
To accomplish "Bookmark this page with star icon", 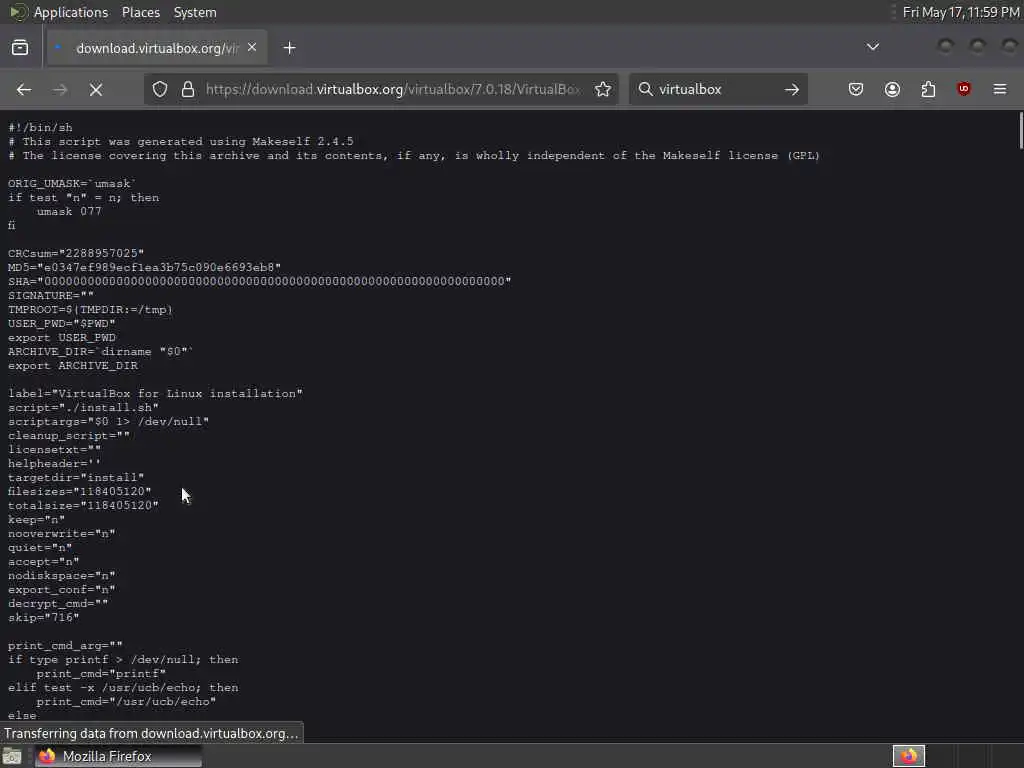I will [603, 89].
